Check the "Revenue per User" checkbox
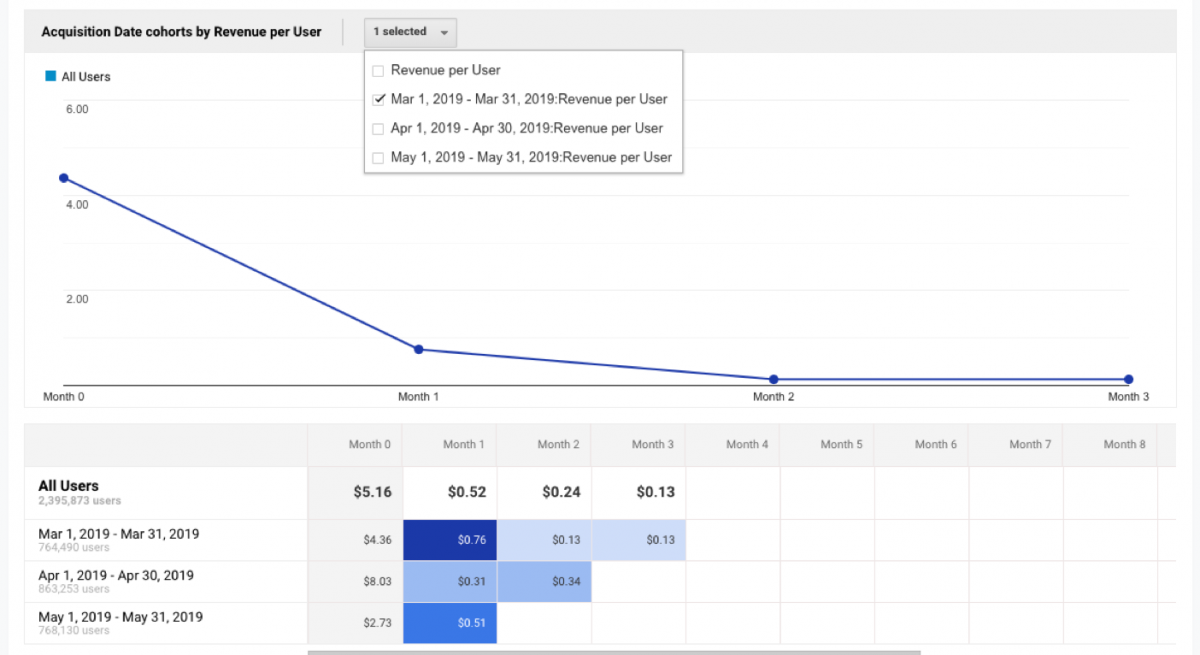Screen dimensions: 1200x655 pos(377,70)
